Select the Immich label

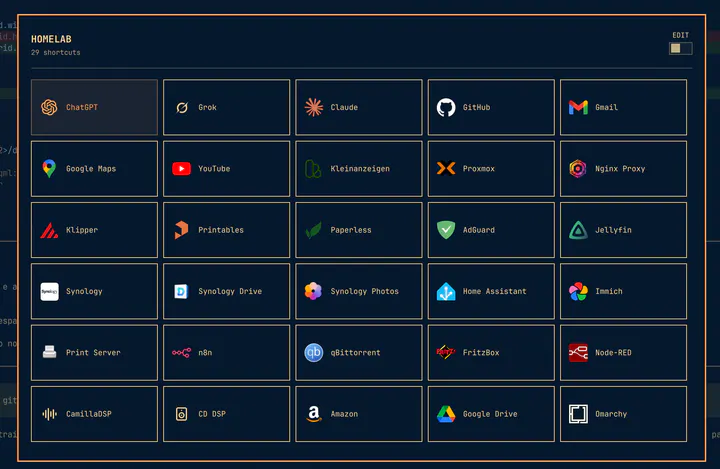[608, 291]
